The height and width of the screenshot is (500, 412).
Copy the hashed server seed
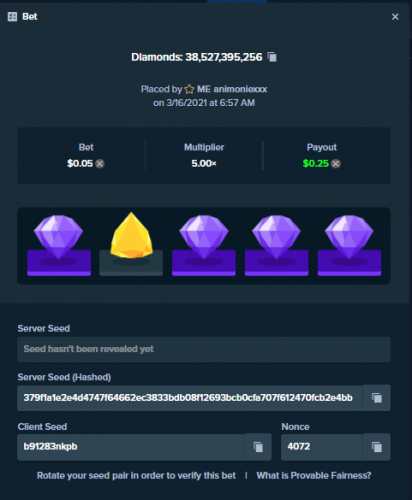tap(377, 398)
